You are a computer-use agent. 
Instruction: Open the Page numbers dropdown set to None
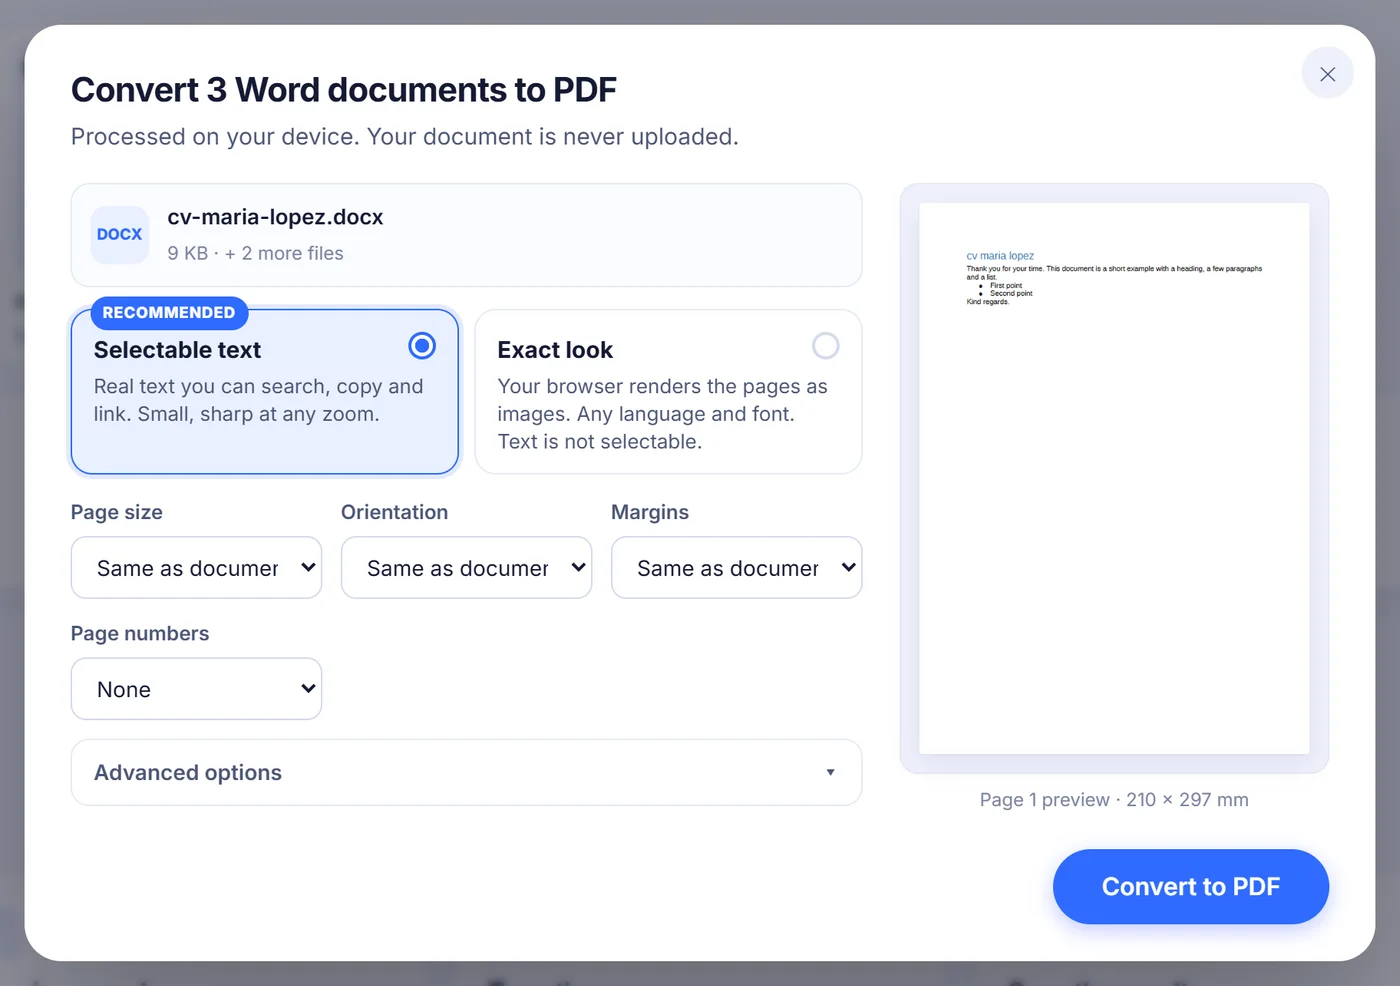point(196,689)
